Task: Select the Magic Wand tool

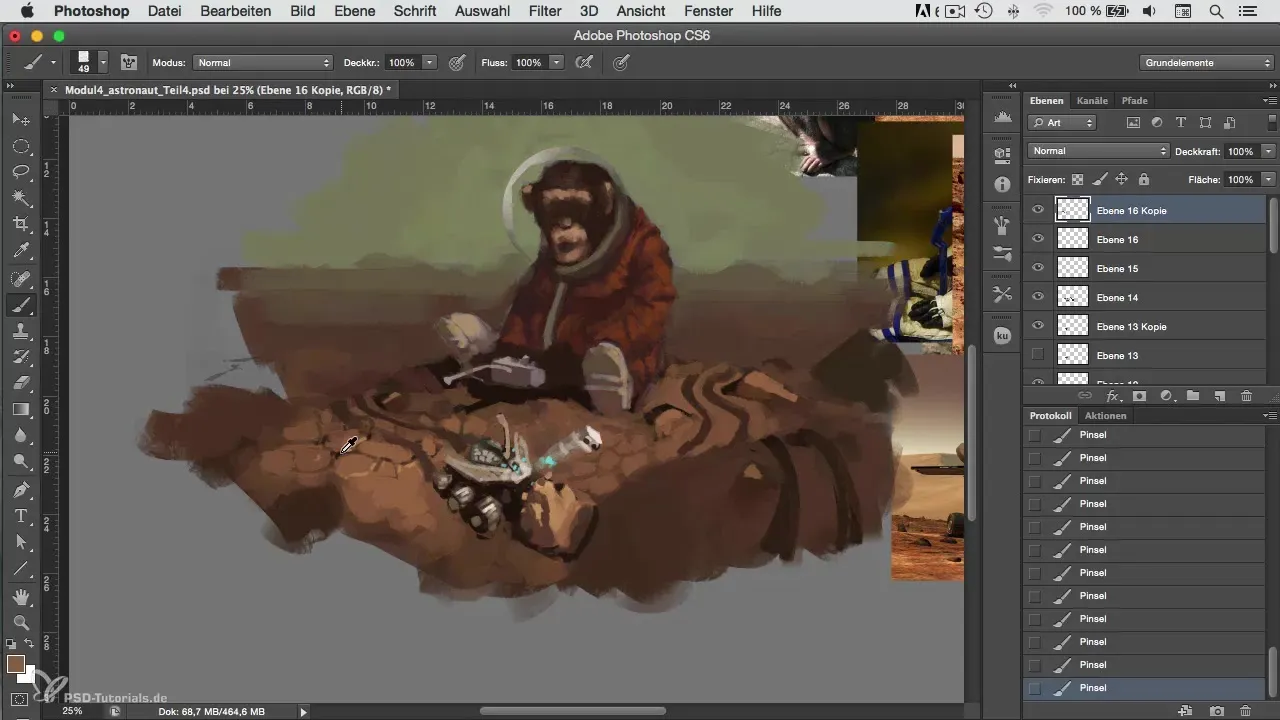Action: (20, 199)
